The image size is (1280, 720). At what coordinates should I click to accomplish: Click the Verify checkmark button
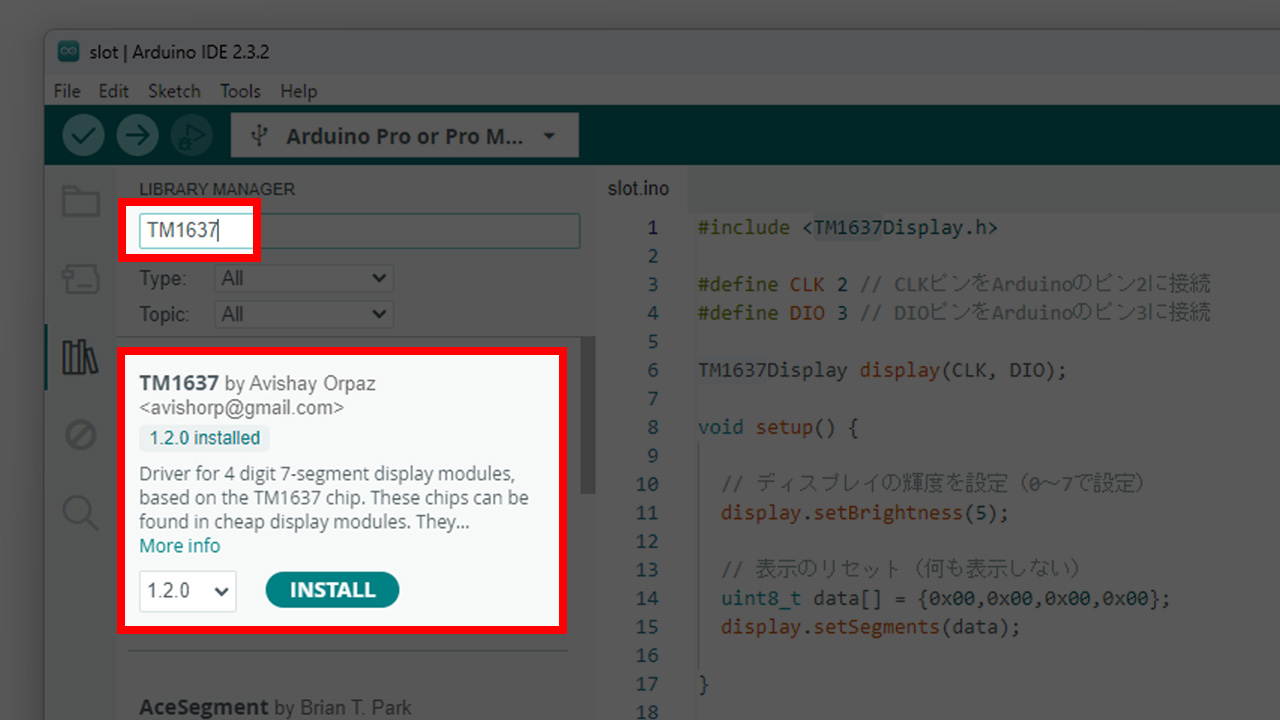(84, 136)
